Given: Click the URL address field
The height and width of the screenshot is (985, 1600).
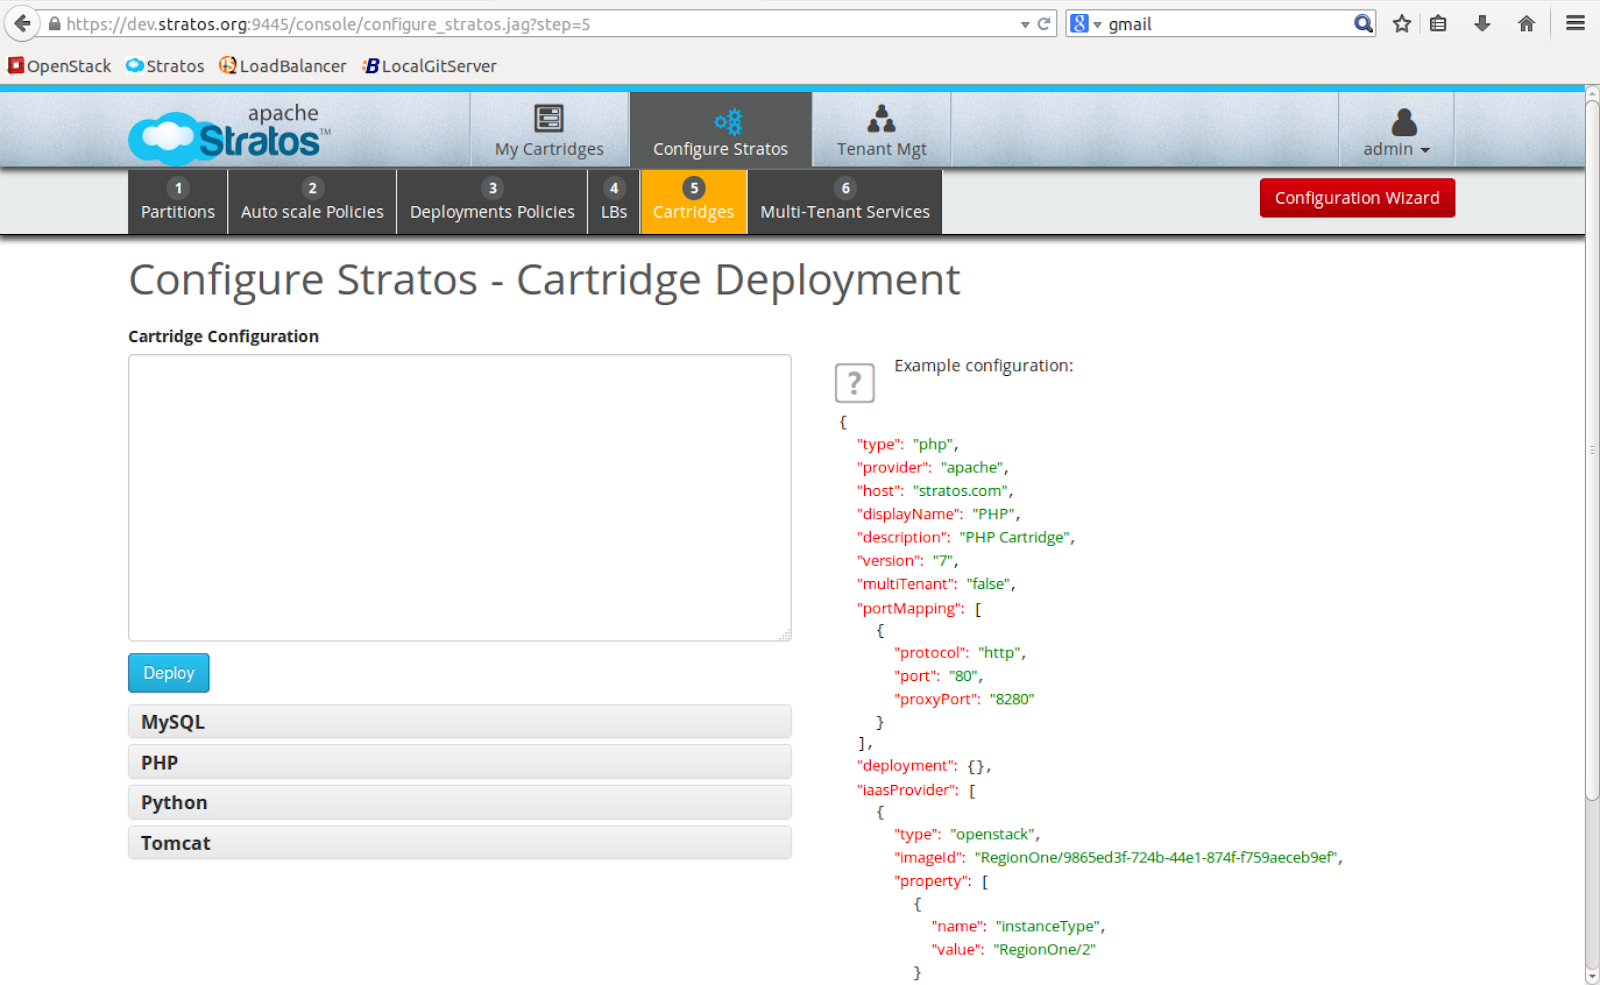Looking at the screenshot, I should point(540,24).
